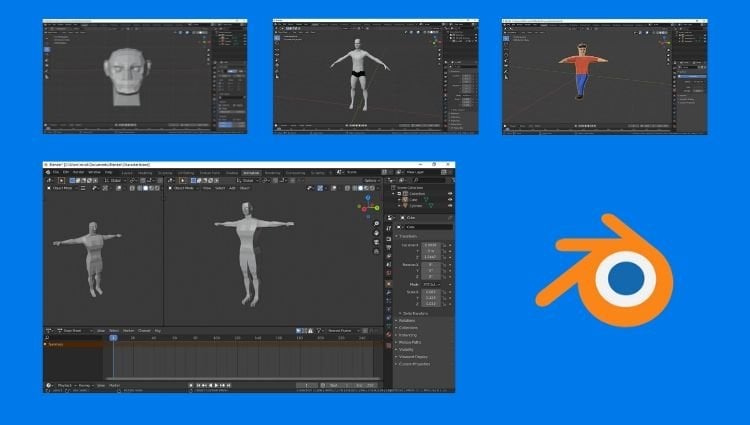
Task: Open the Modifiers wrench properties tab
Action: click(x=391, y=293)
